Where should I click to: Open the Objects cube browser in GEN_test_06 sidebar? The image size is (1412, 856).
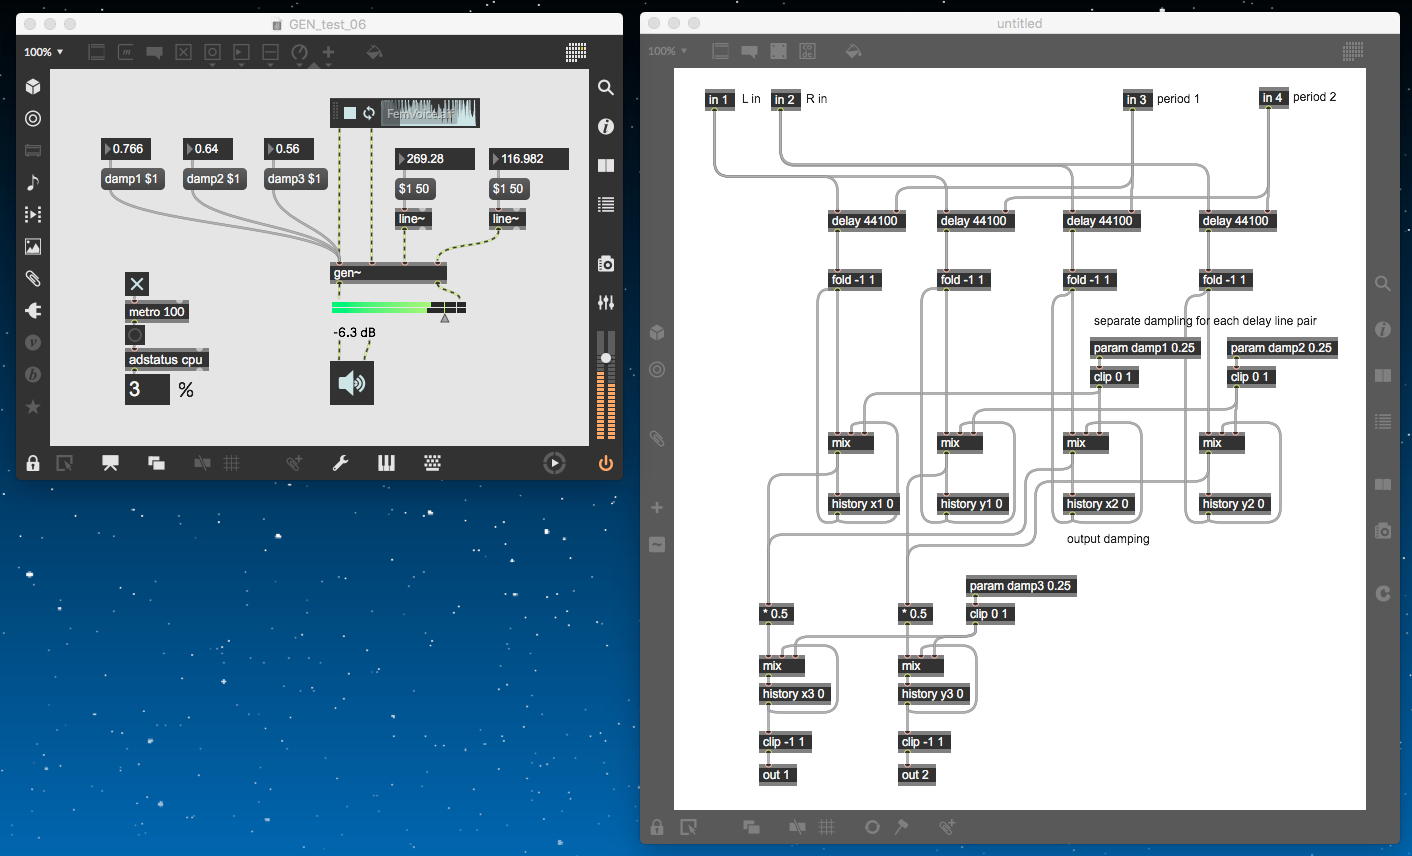click(33, 87)
